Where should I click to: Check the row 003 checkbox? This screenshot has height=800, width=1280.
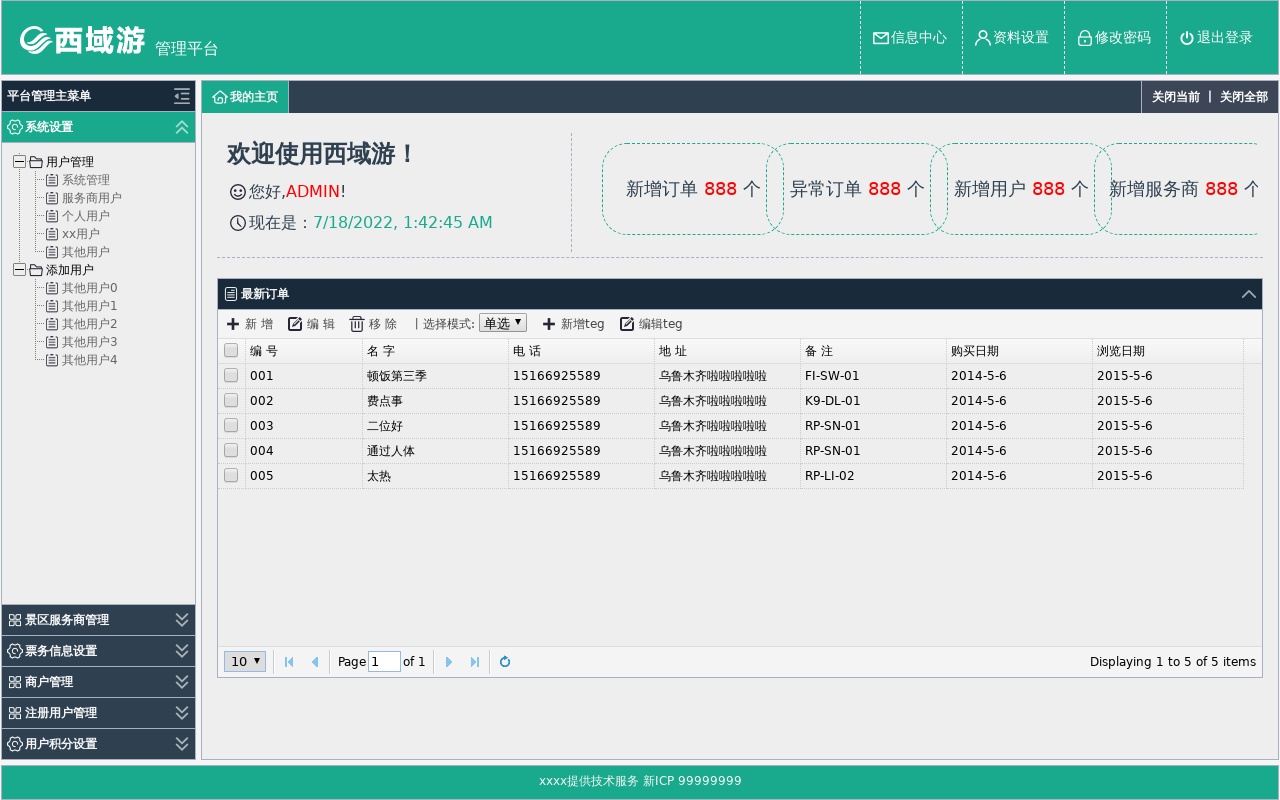pos(231,425)
